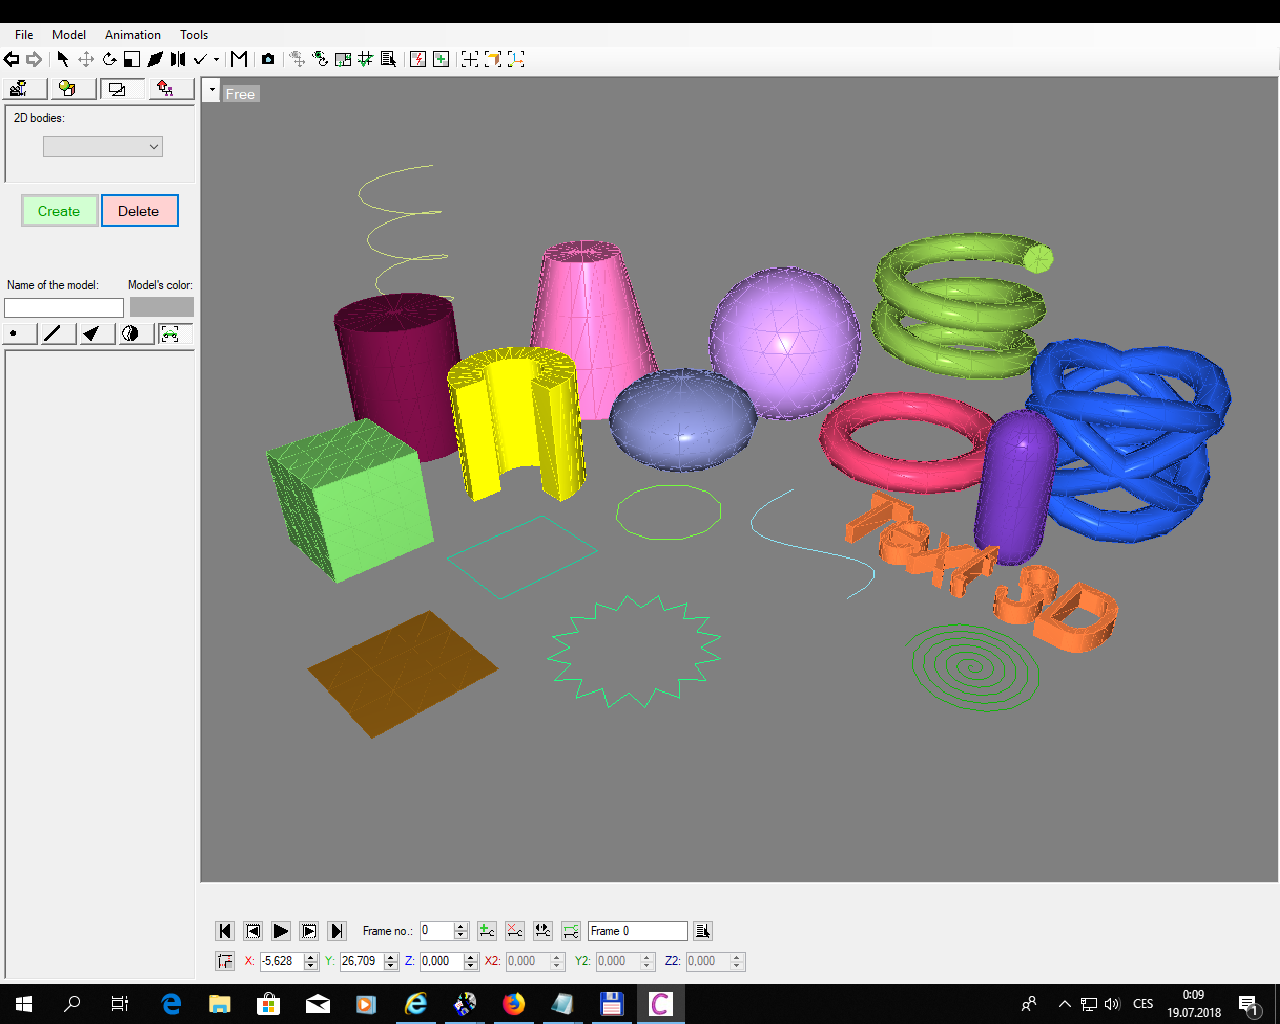Select the arrow pointer tool
This screenshot has width=1280, height=1024.
point(63,59)
